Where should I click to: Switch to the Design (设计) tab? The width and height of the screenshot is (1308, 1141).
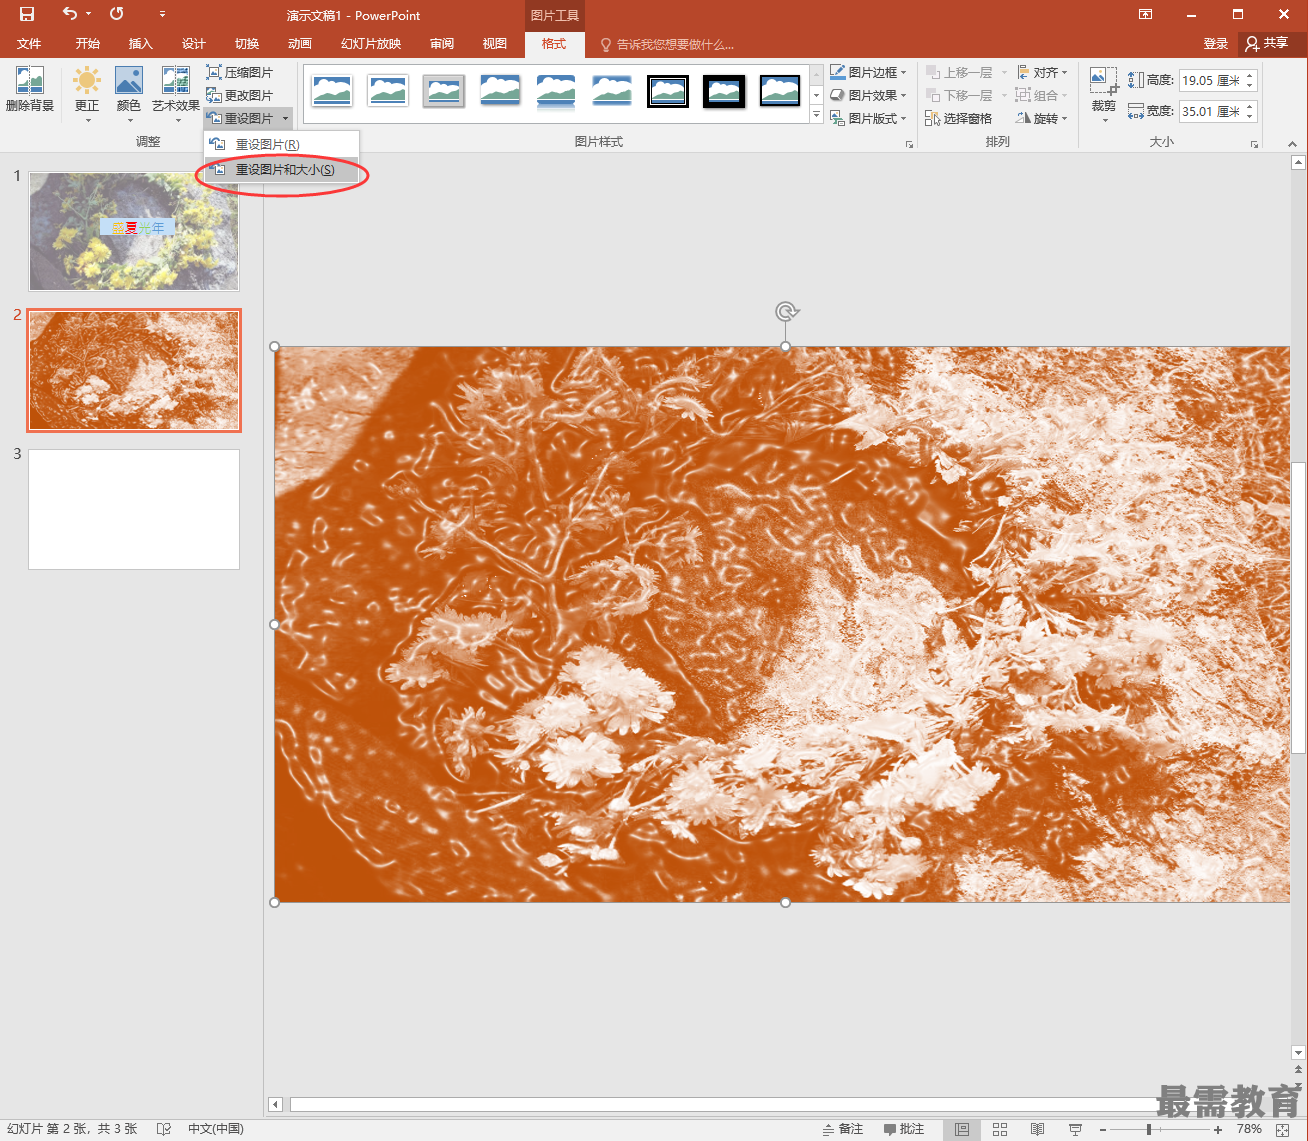point(194,44)
